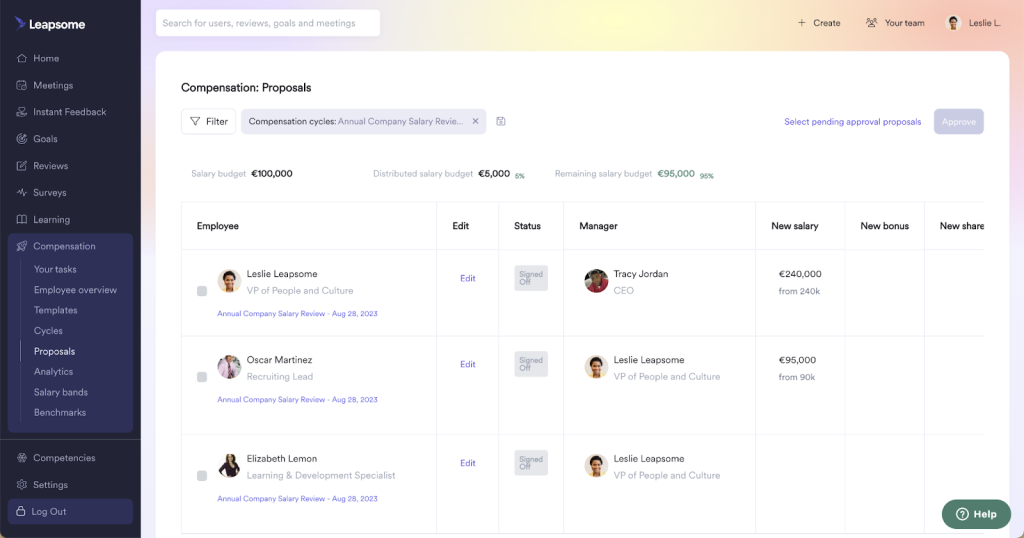Click Edit for Oscar Martinez
This screenshot has width=1024, height=538.
(x=467, y=365)
